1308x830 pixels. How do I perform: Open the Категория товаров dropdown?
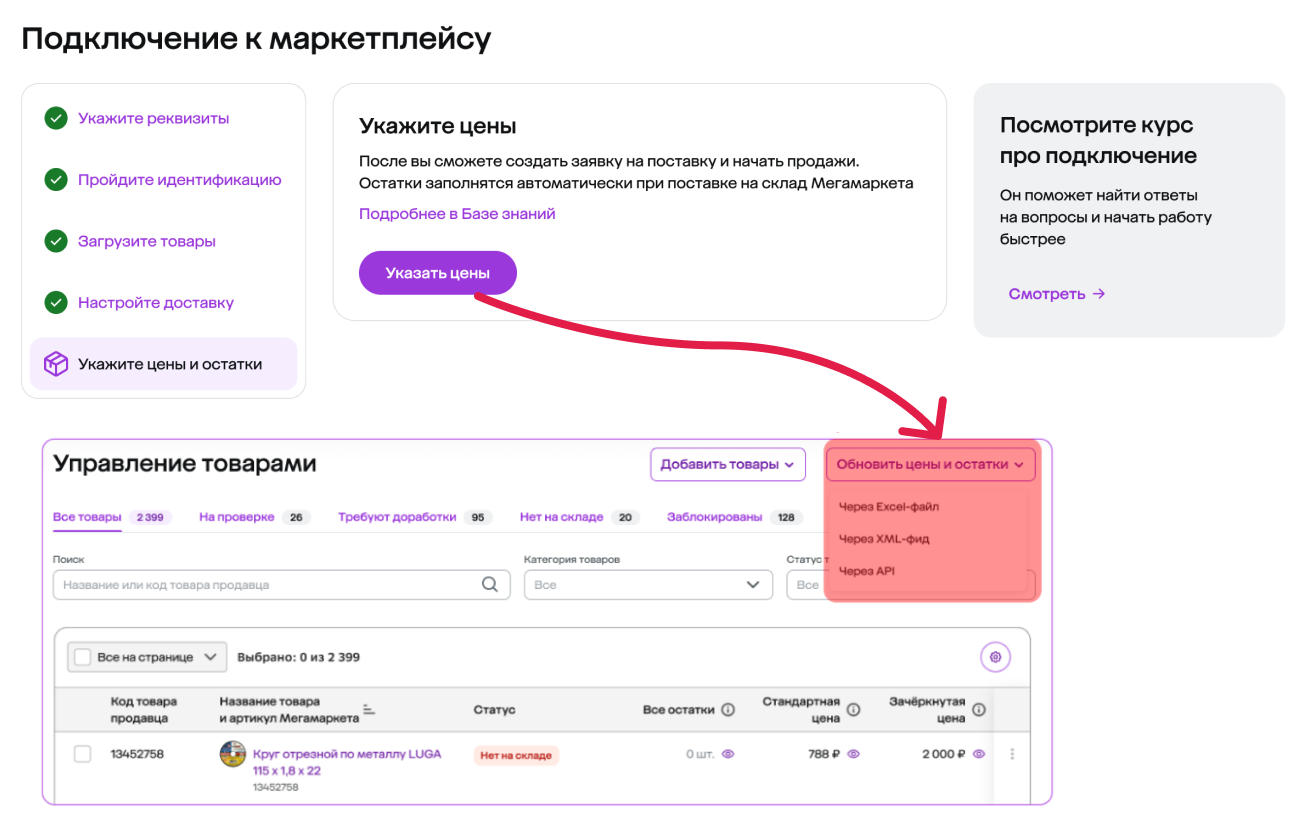tap(648, 585)
